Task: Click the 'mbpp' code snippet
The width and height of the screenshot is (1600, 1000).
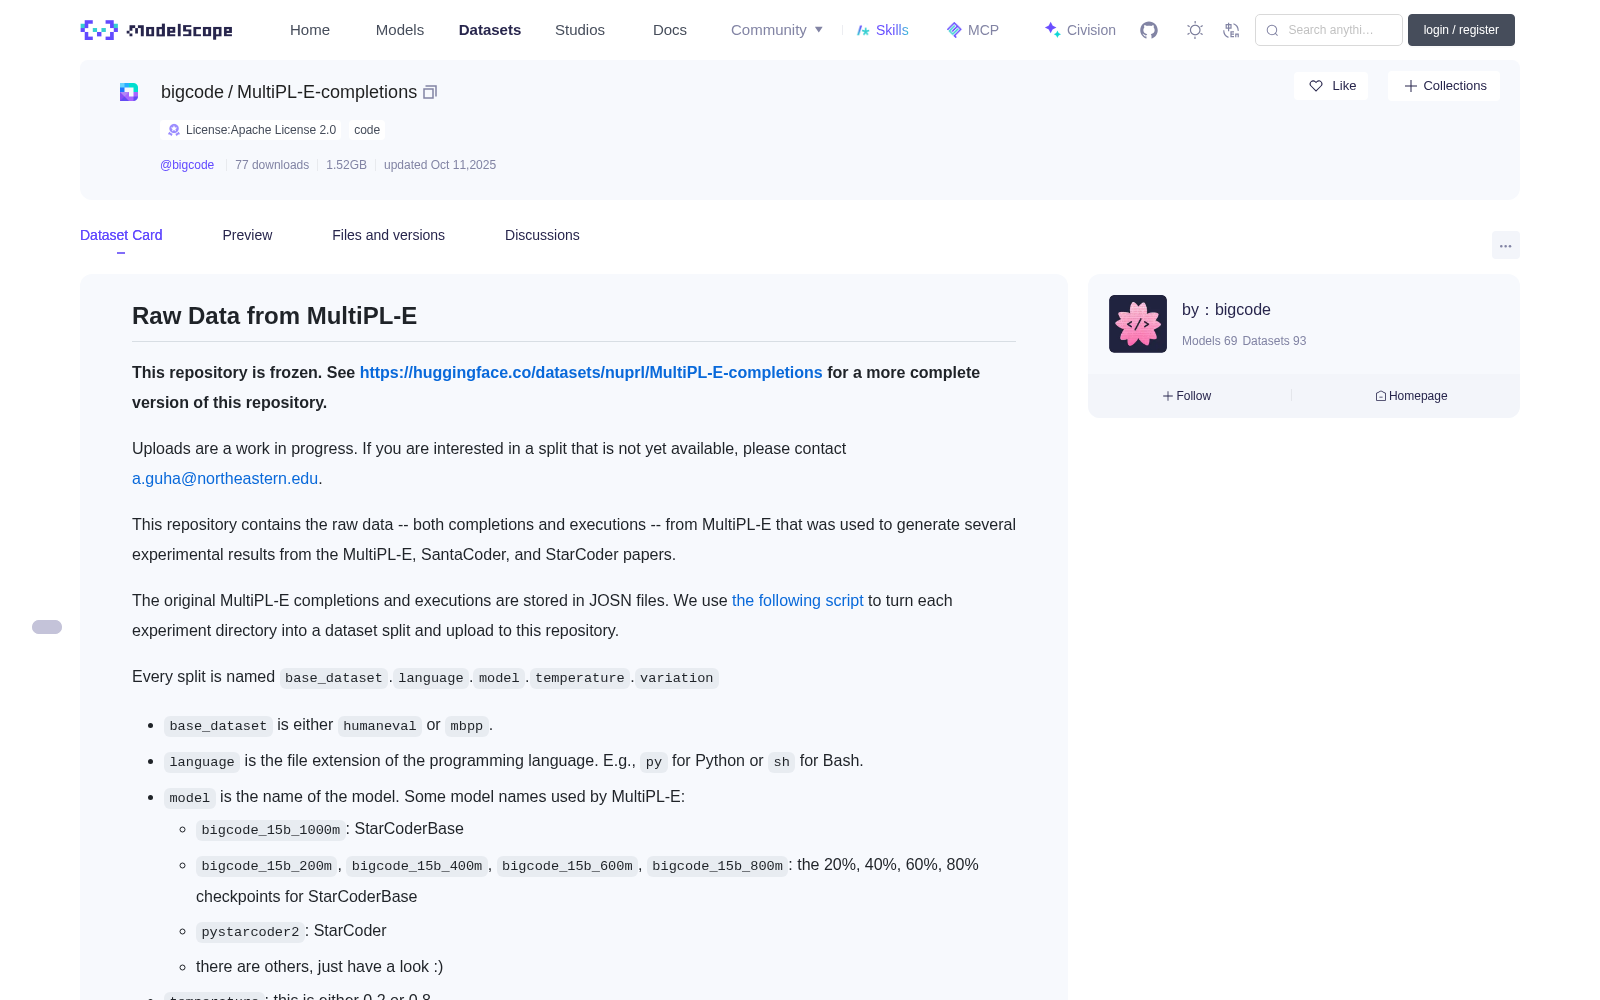Action: 466,726
